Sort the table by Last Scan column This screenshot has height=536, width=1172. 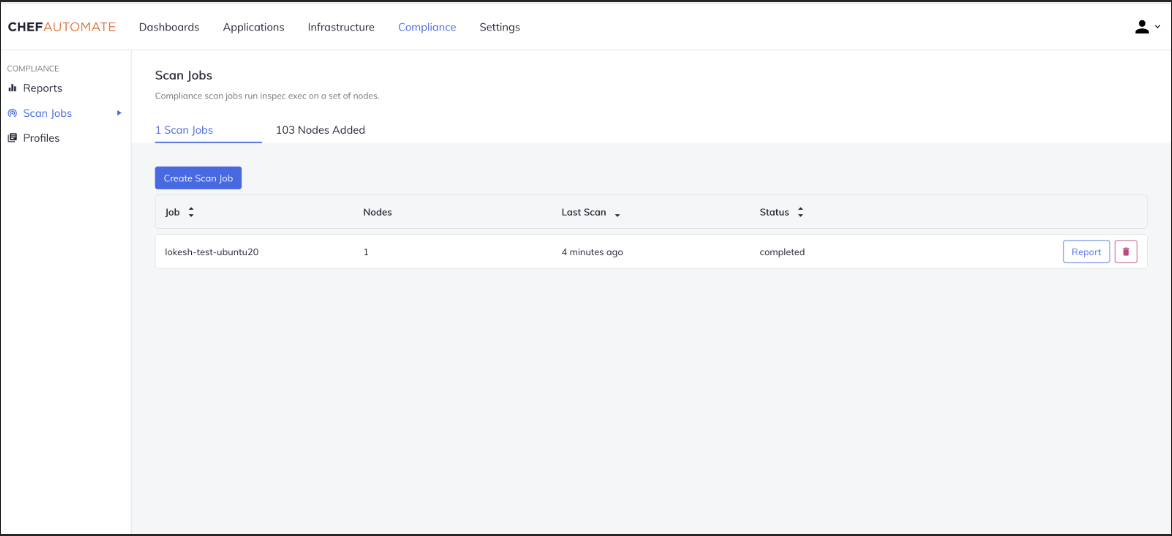(617, 213)
